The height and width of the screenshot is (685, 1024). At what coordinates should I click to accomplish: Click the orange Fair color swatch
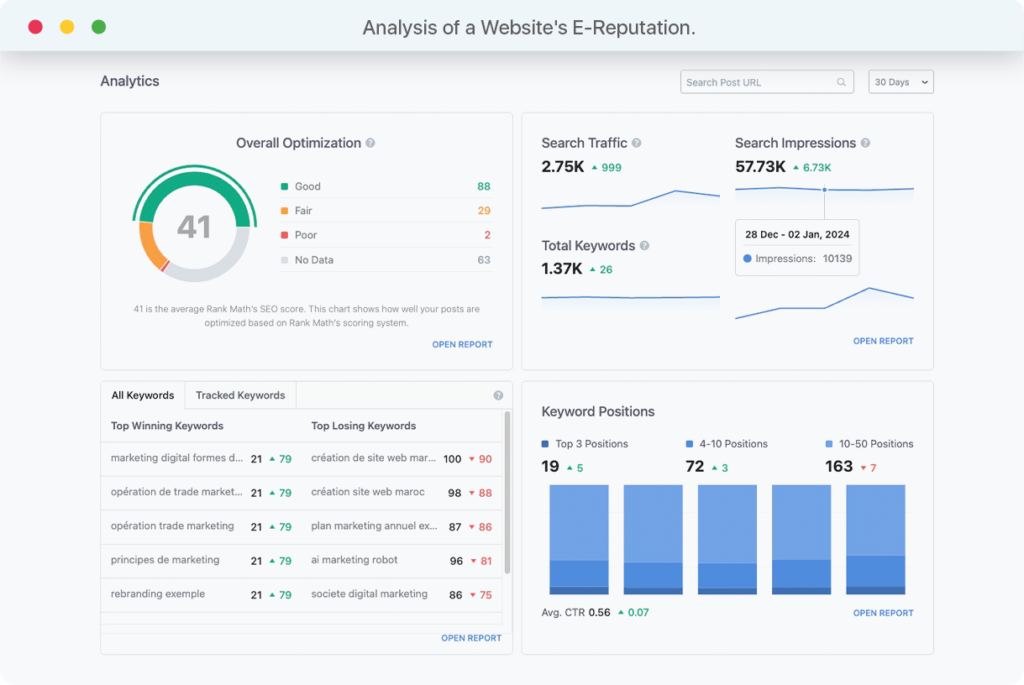click(x=284, y=210)
